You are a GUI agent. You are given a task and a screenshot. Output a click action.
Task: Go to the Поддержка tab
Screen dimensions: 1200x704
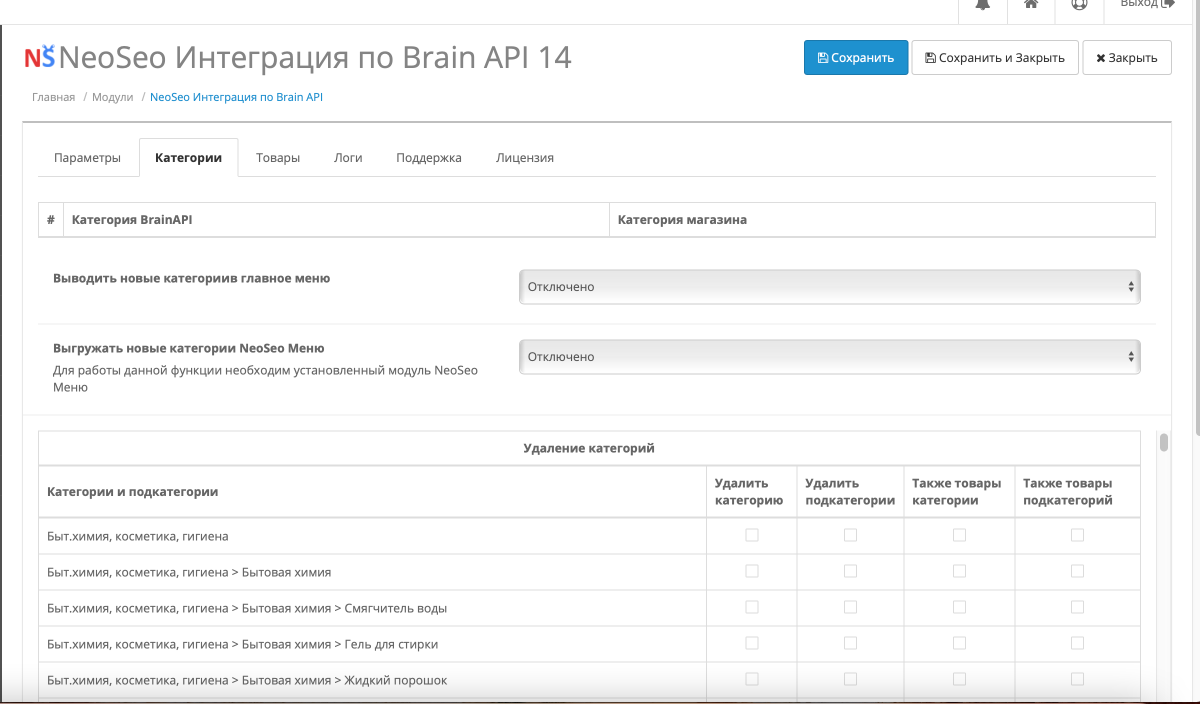pos(429,158)
